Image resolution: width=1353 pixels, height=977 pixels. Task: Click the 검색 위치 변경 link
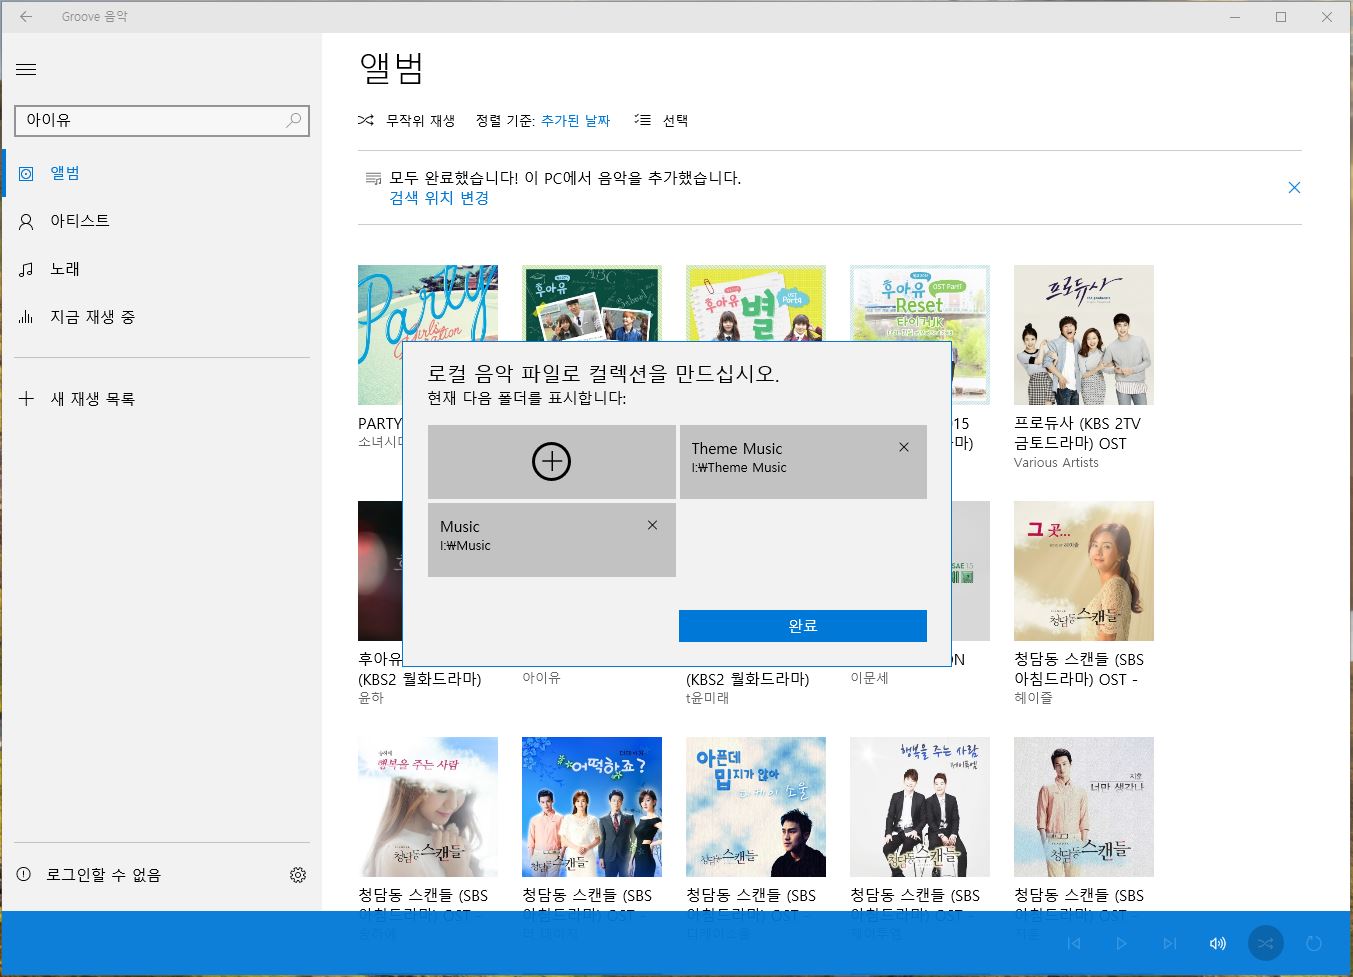(x=439, y=198)
